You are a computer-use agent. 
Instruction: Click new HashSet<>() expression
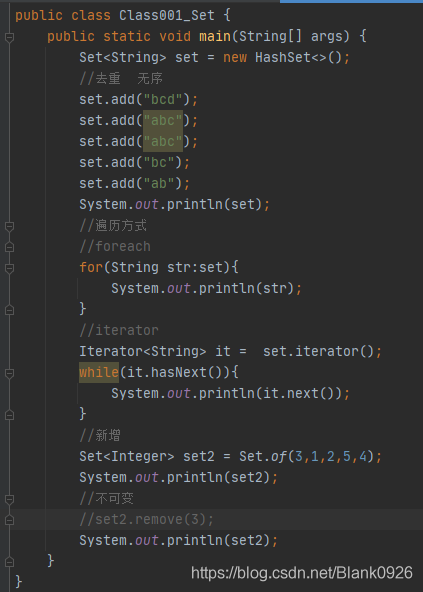coord(283,57)
